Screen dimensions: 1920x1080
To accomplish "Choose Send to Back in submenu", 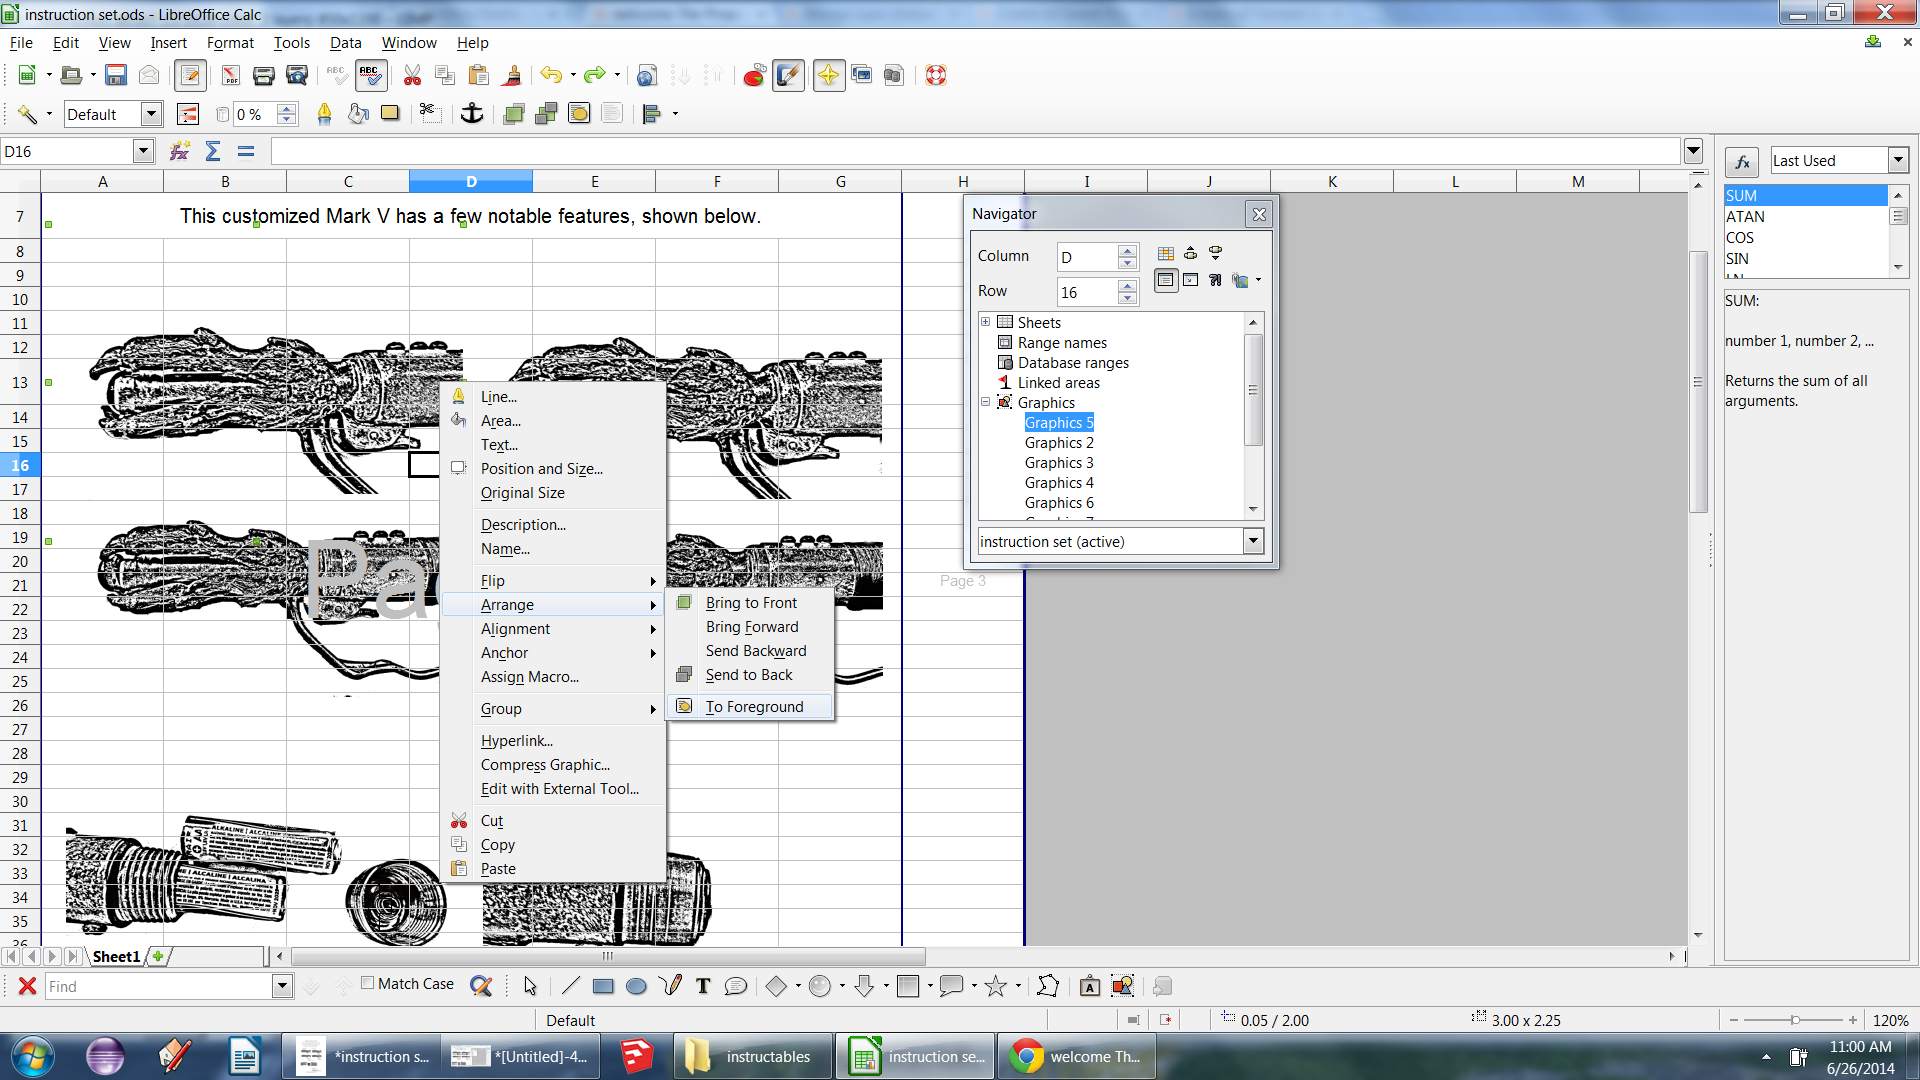I will [x=749, y=675].
